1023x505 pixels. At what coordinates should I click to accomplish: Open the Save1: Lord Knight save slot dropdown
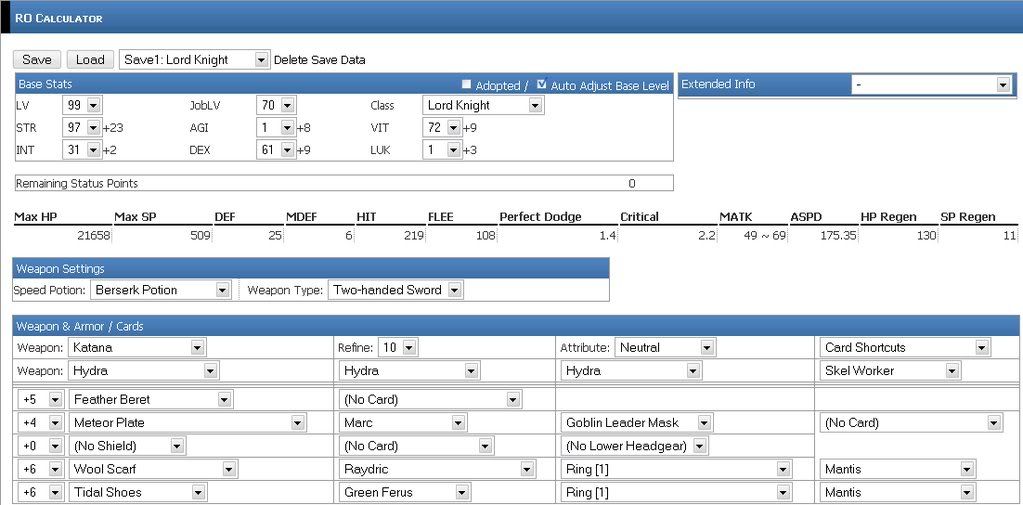tap(194, 60)
